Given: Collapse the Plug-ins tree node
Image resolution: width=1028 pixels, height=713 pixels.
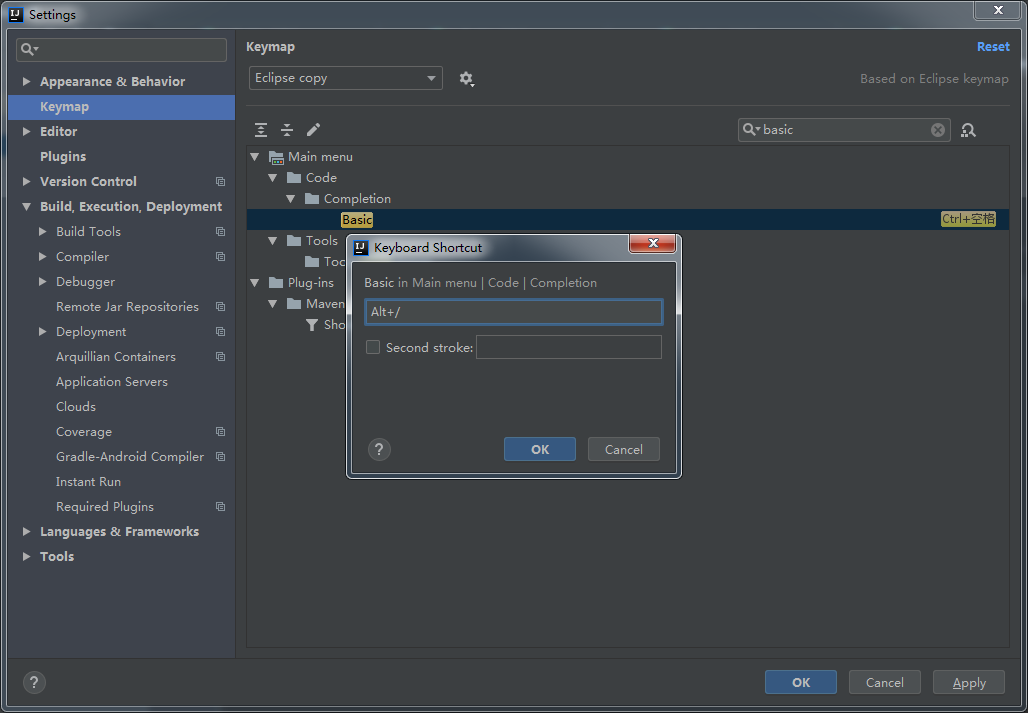Looking at the screenshot, I should click(x=255, y=283).
